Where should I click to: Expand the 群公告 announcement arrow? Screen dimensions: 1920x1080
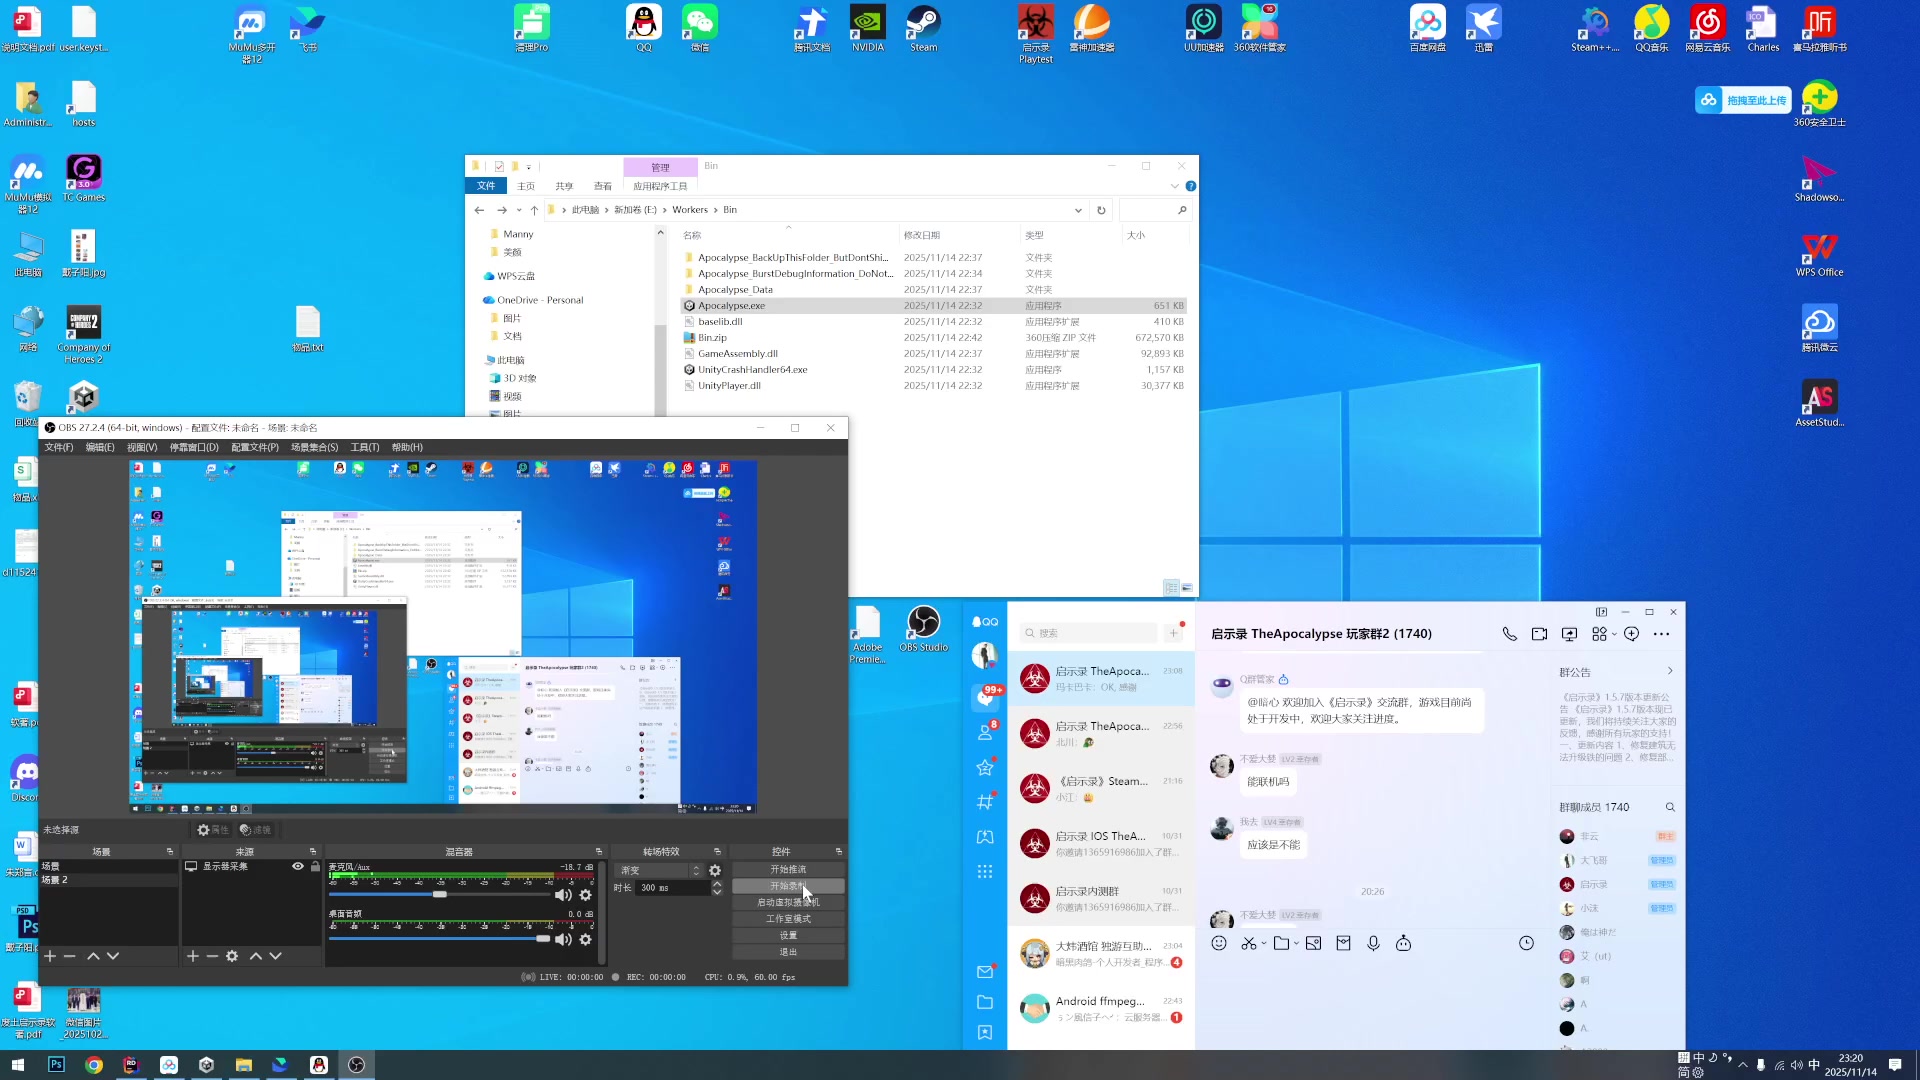1669,671
